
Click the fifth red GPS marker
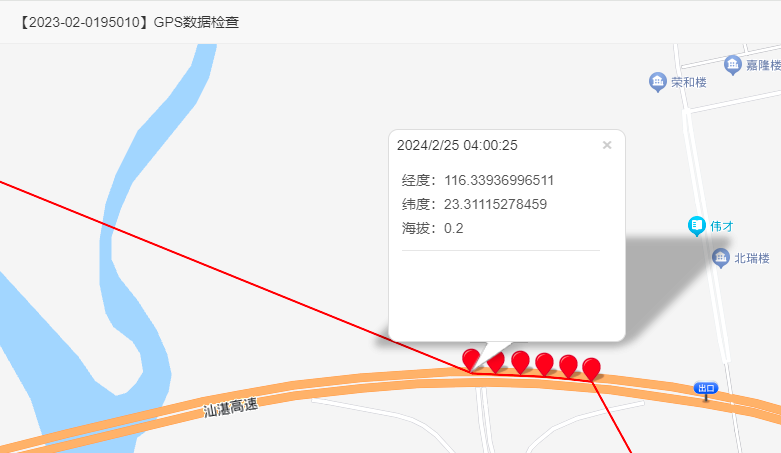point(568,365)
